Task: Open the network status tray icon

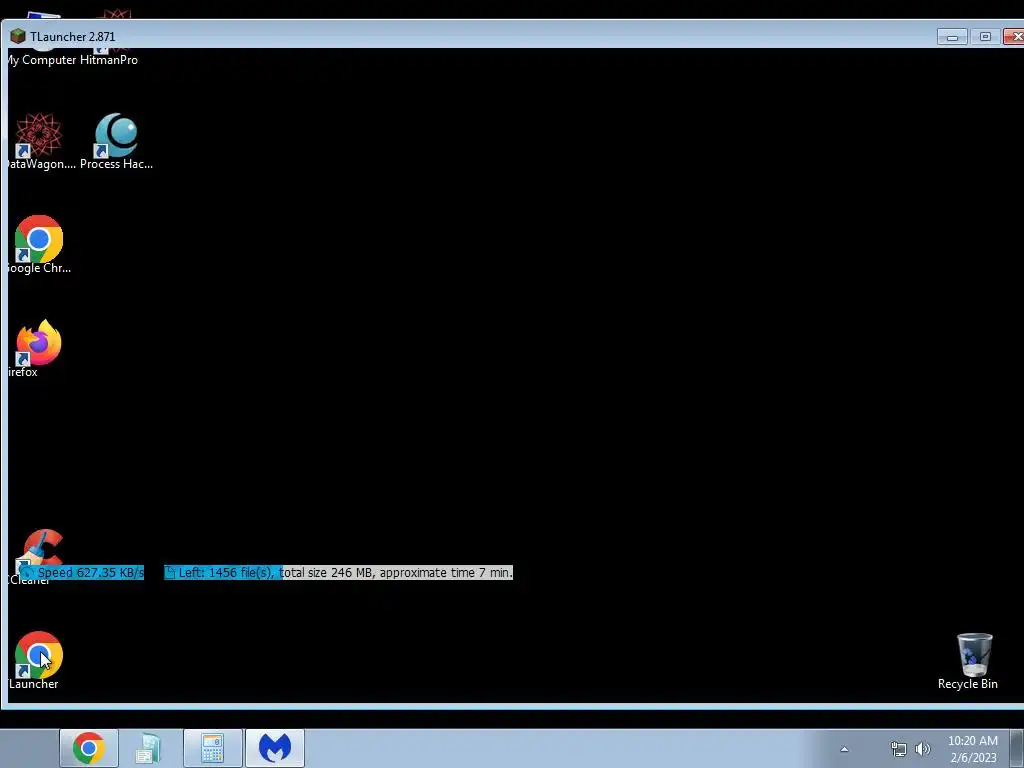Action: click(899, 749)
